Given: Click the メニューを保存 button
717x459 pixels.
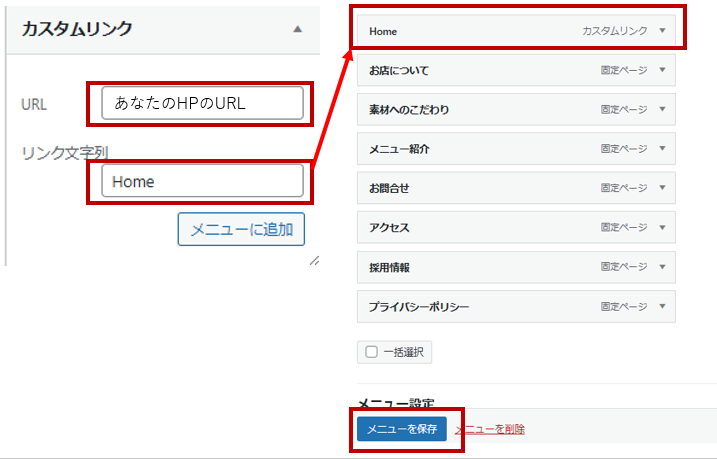Looking at the screenshot, I should coord(401,429).
